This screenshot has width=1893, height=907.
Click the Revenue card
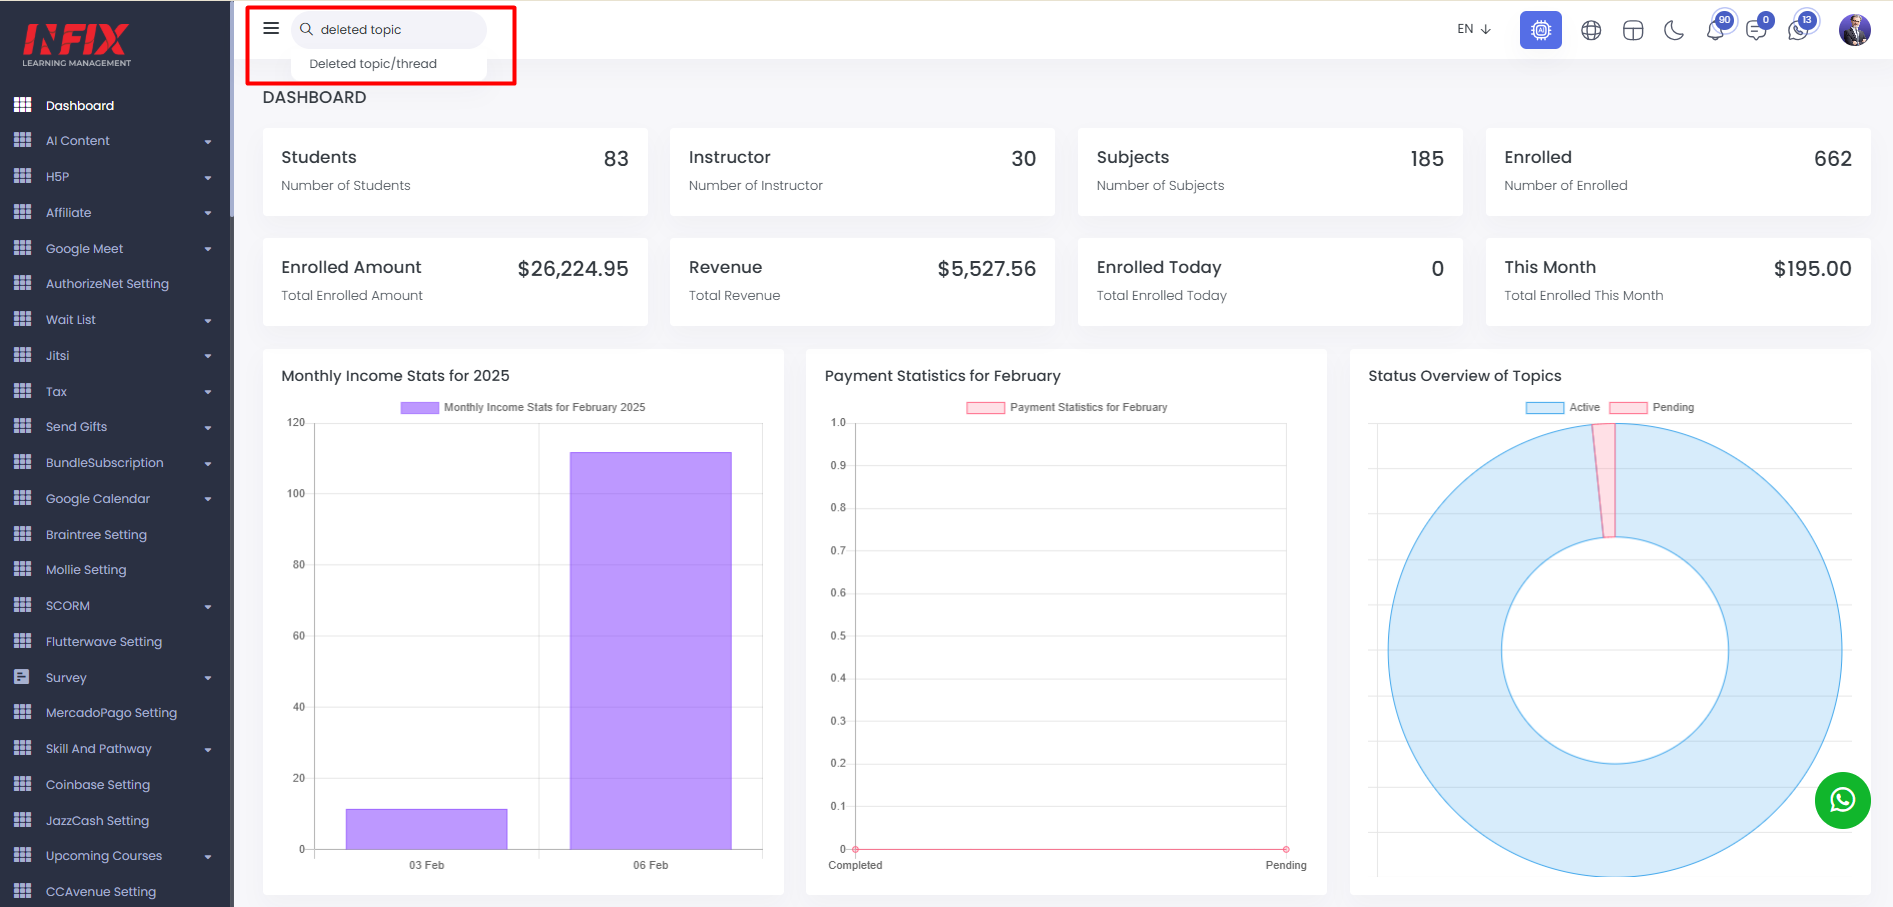tap(862, 281)
